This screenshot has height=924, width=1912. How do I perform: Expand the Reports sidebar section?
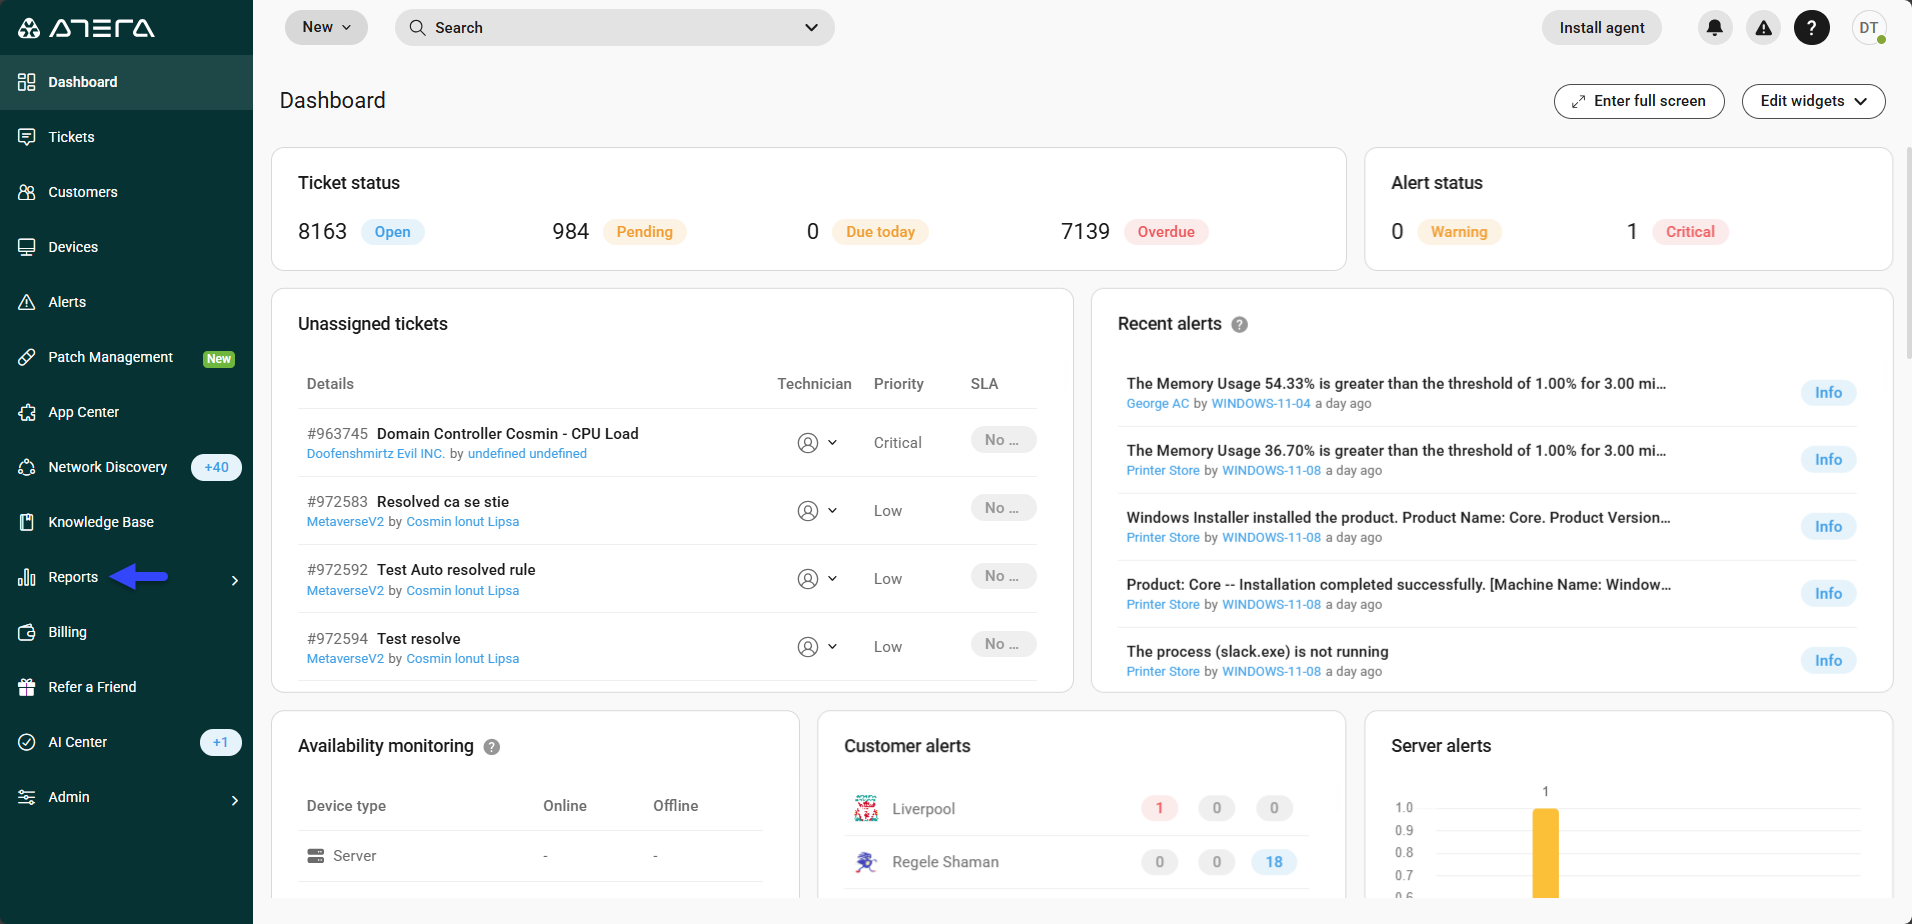[72, 577]
